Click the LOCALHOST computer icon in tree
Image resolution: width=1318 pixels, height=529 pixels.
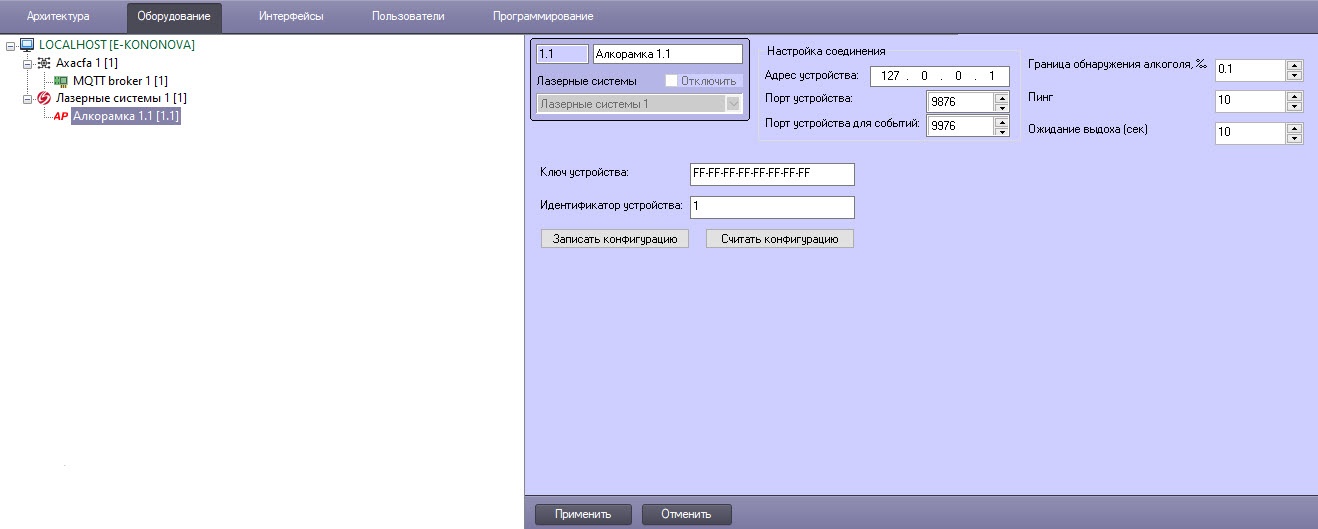27,45
